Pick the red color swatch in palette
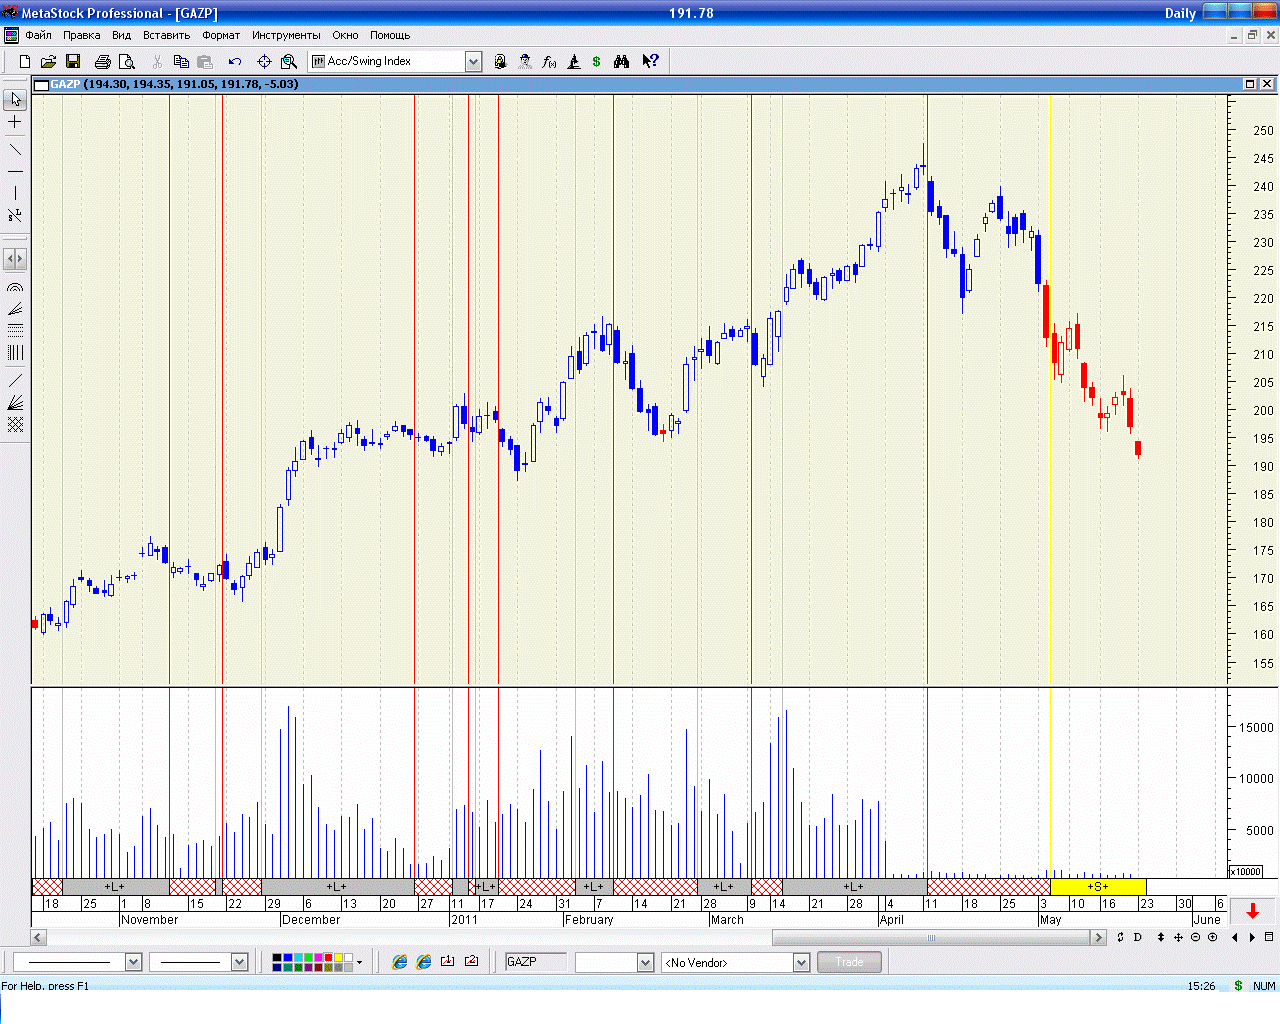Image resolution: width=1280 pixels, height=1024 pixels. point(327,958)
